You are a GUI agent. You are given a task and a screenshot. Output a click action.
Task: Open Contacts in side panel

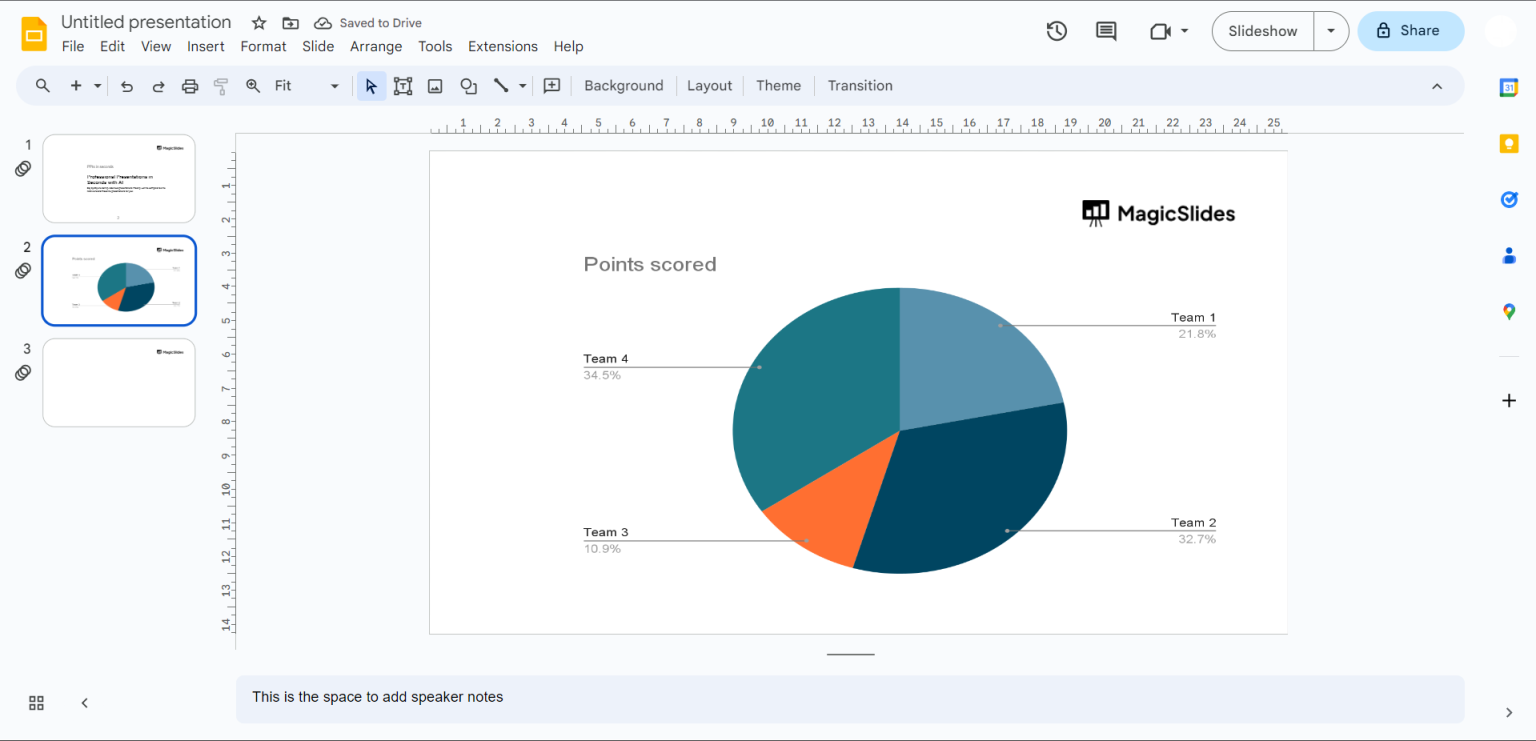click(1509, 256)
